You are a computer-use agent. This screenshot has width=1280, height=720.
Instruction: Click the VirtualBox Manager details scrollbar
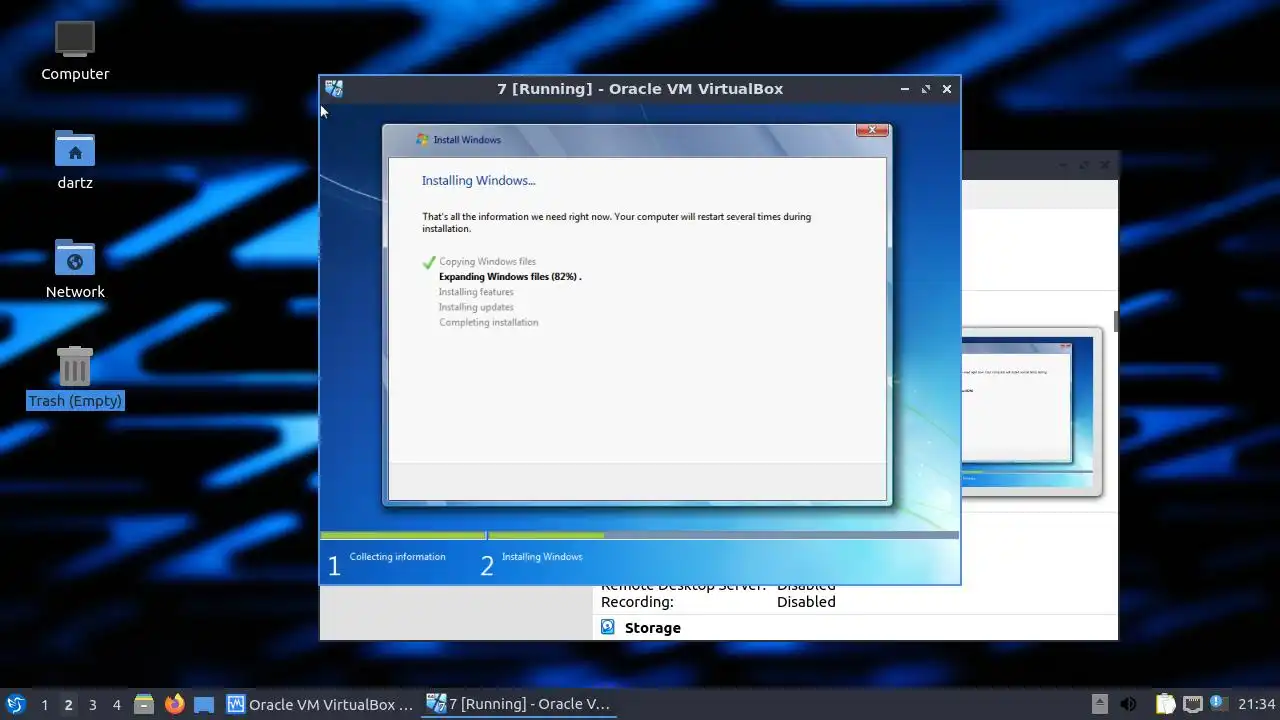(1115, 320)
